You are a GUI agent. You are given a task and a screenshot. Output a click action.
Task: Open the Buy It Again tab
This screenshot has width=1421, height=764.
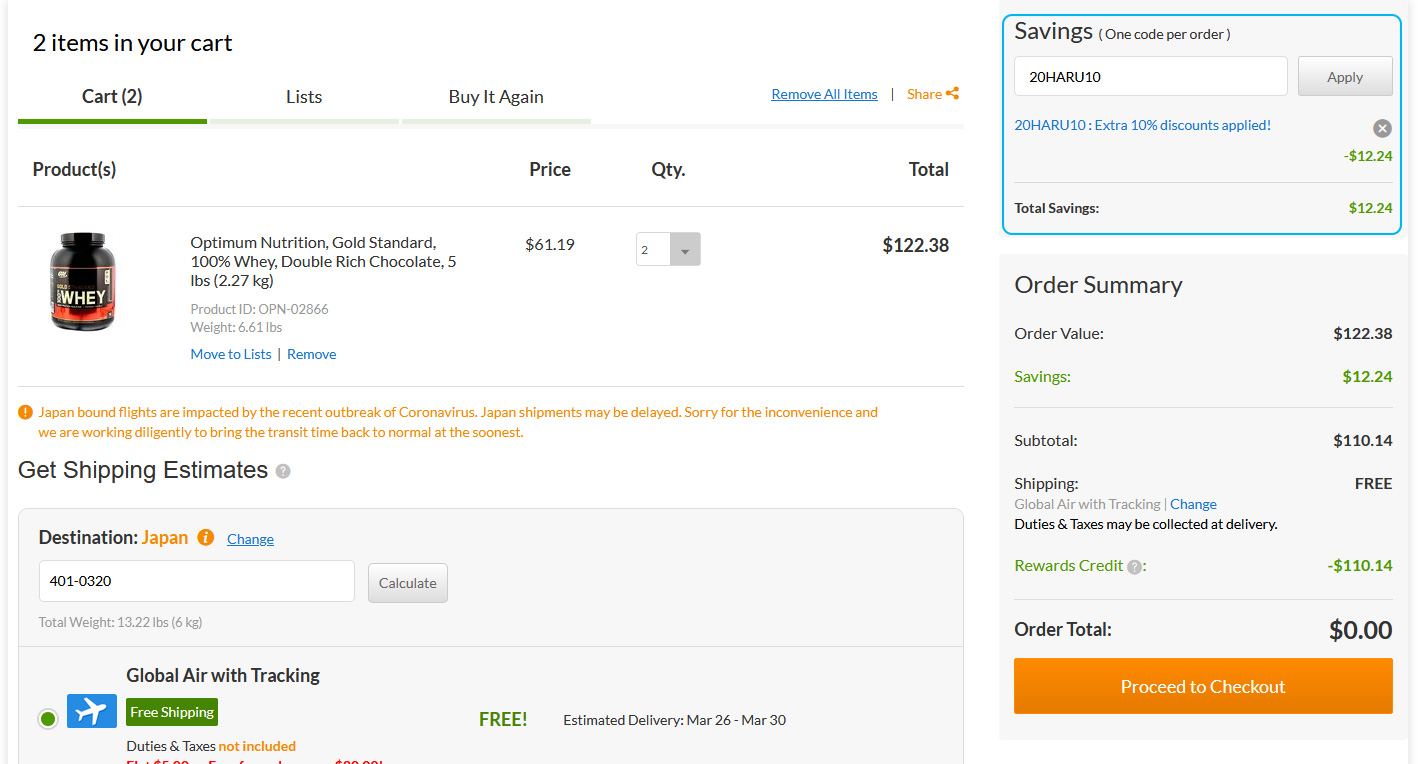pos(496,97)
